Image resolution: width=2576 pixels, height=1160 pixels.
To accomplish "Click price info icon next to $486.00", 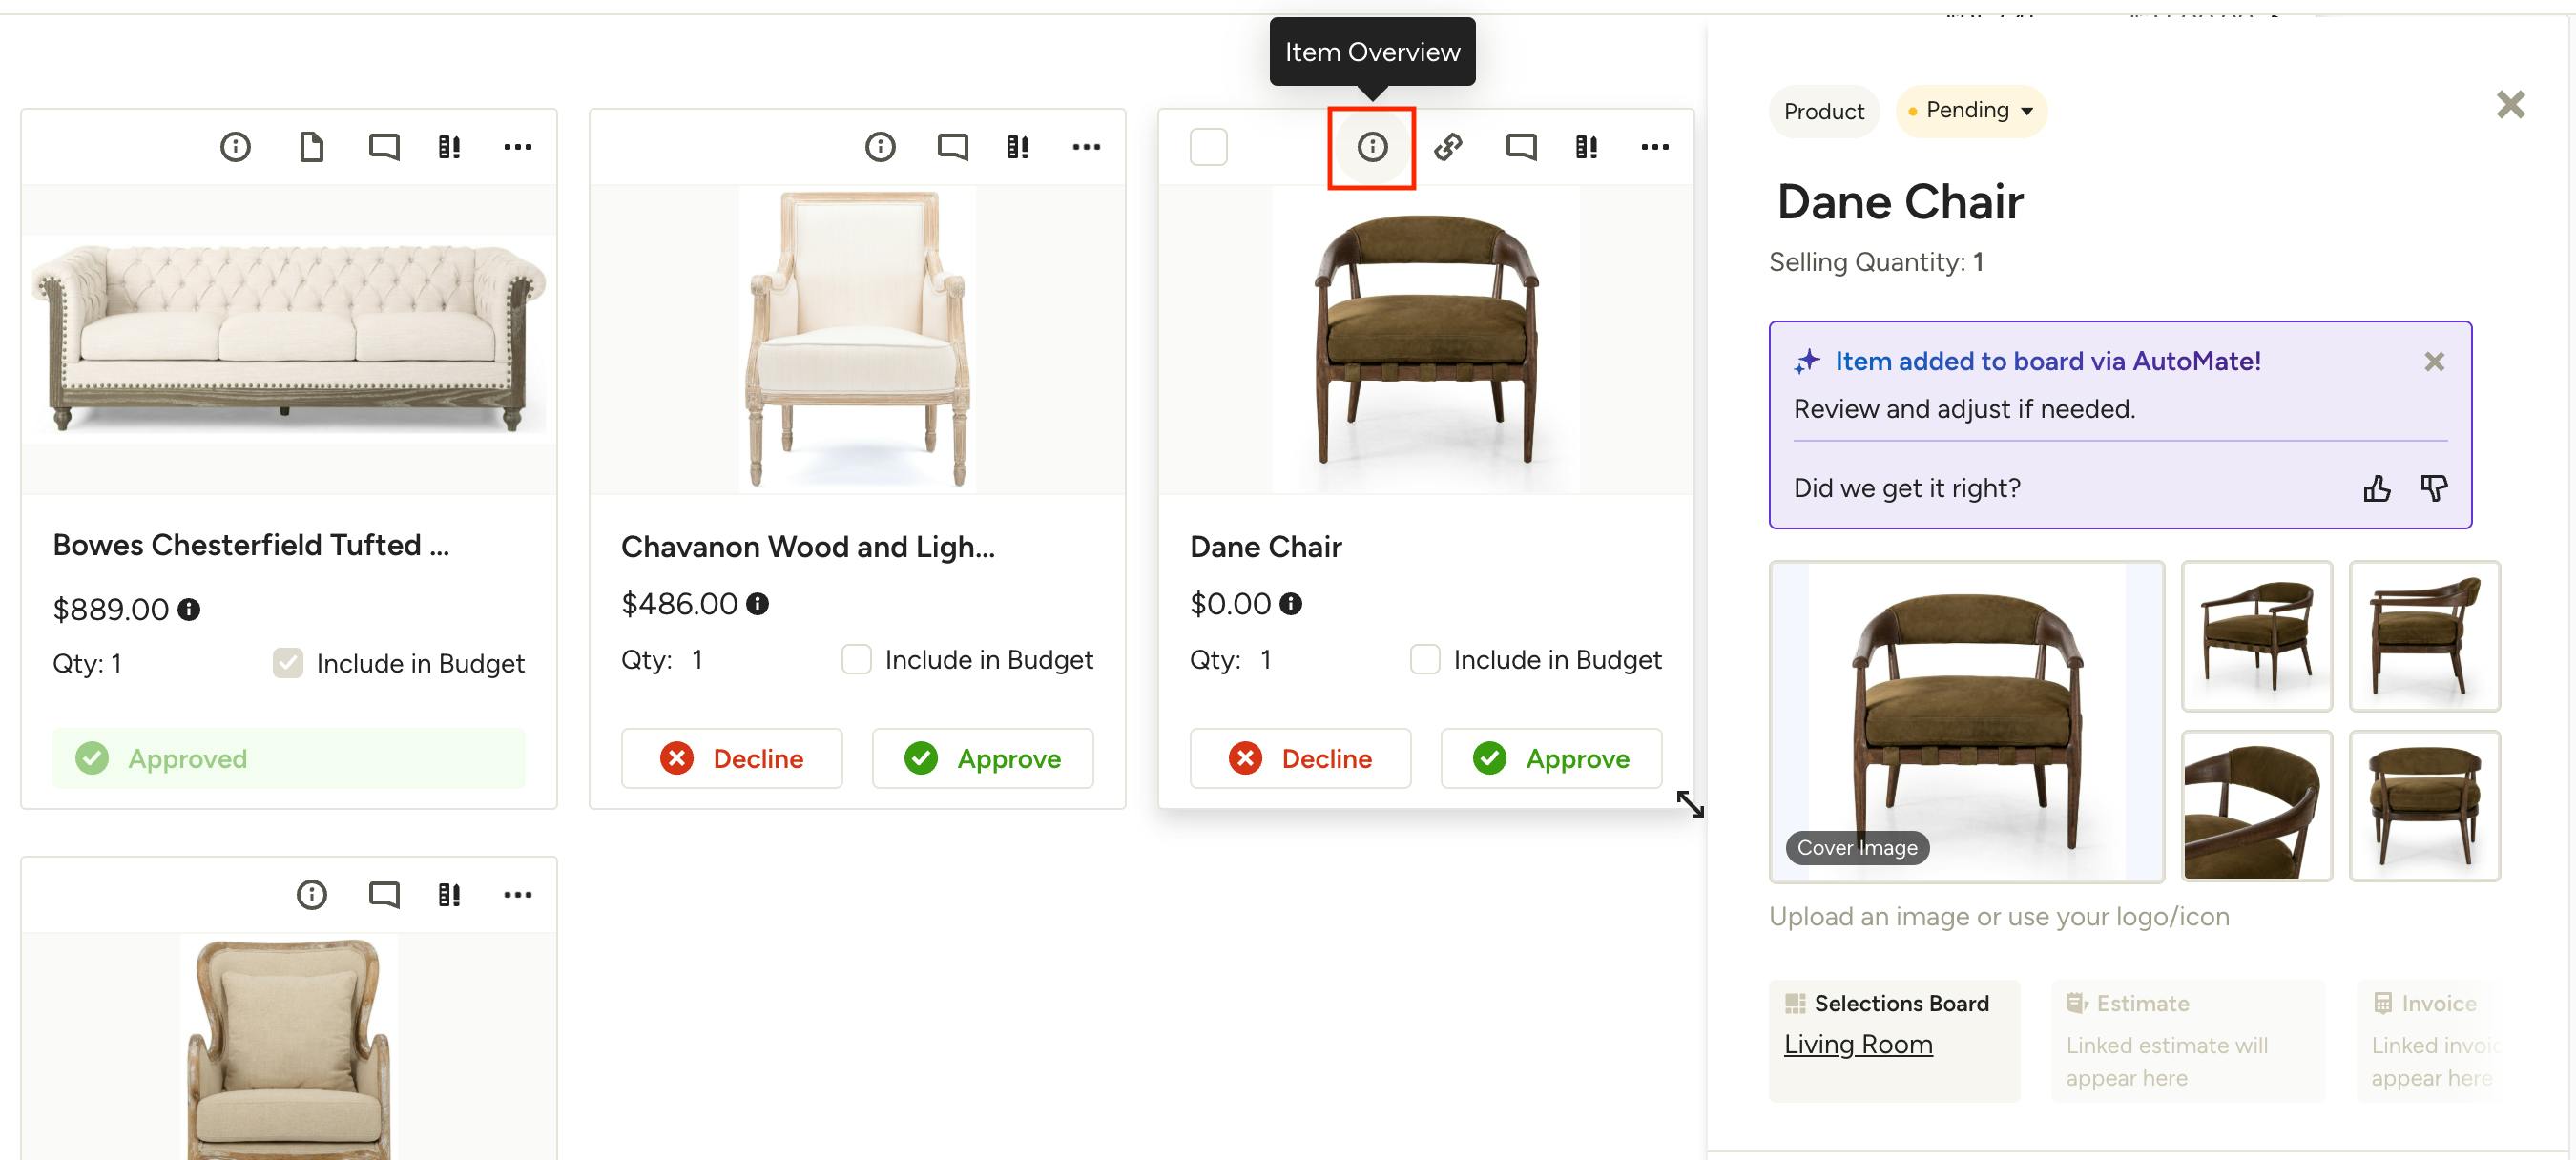I will coord(757,604).
